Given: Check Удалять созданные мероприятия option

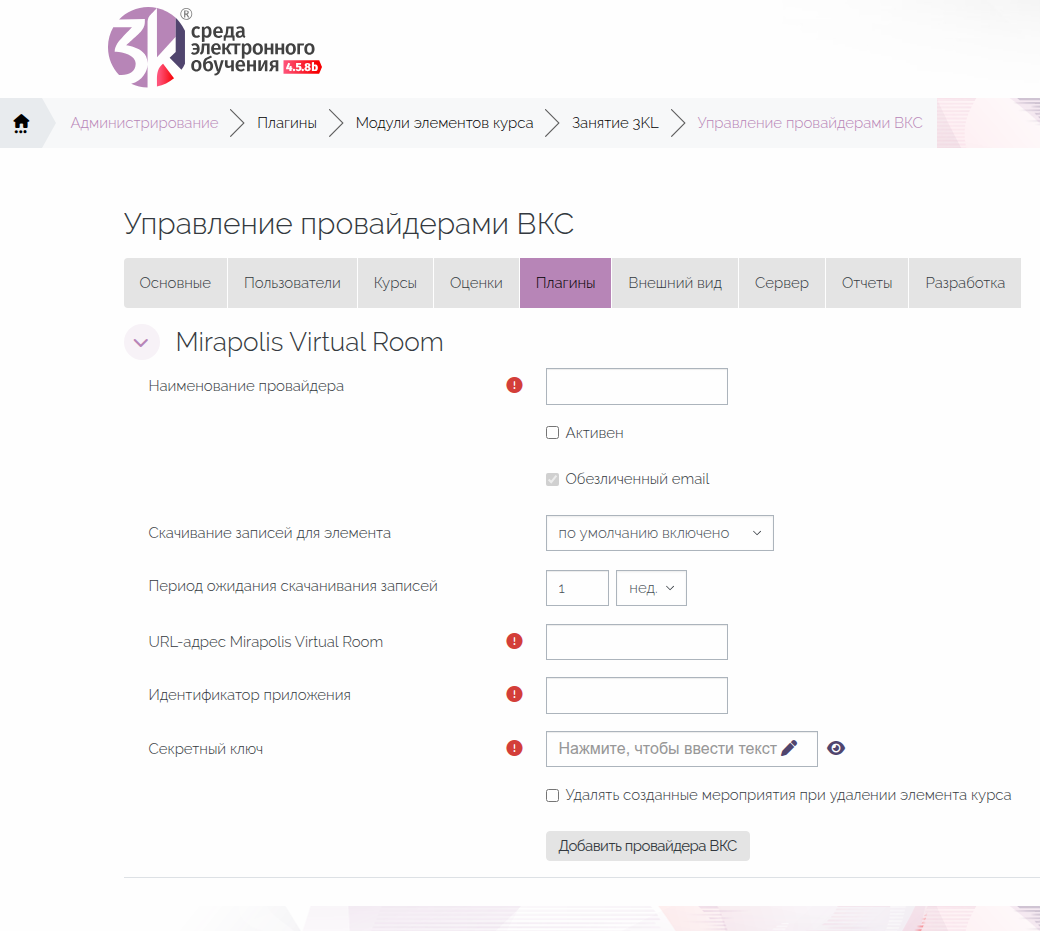Looking at the screenshot, I should pos(553,796).
